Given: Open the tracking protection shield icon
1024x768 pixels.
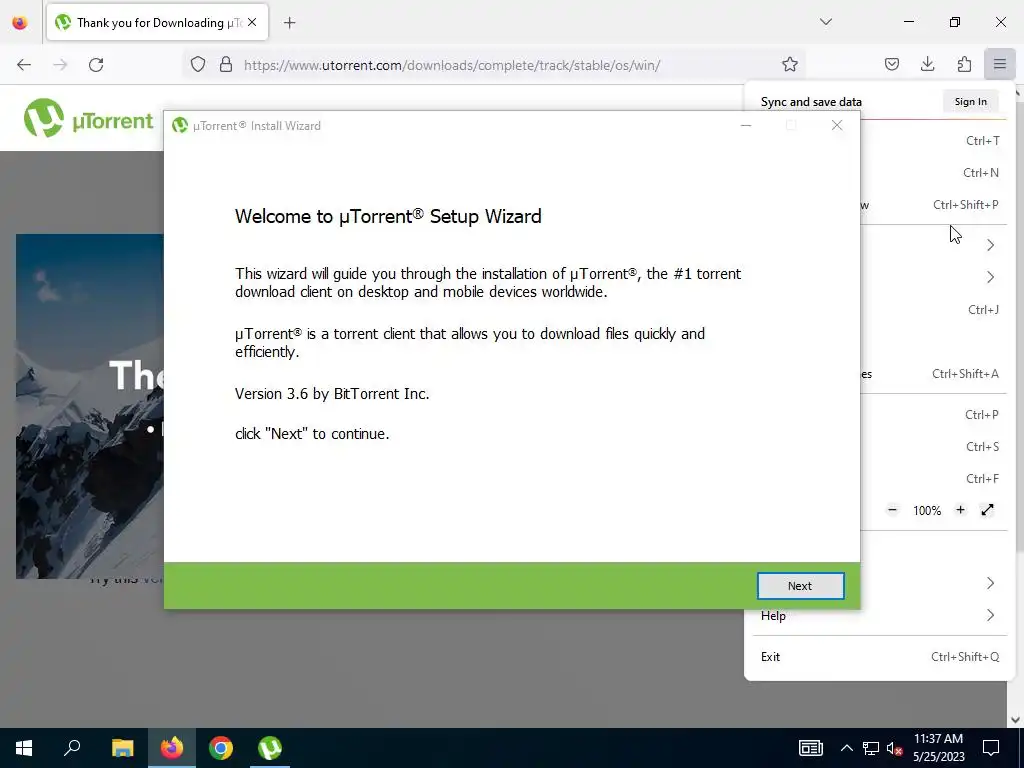Looking at the screenshot, I should coord(198,65).
